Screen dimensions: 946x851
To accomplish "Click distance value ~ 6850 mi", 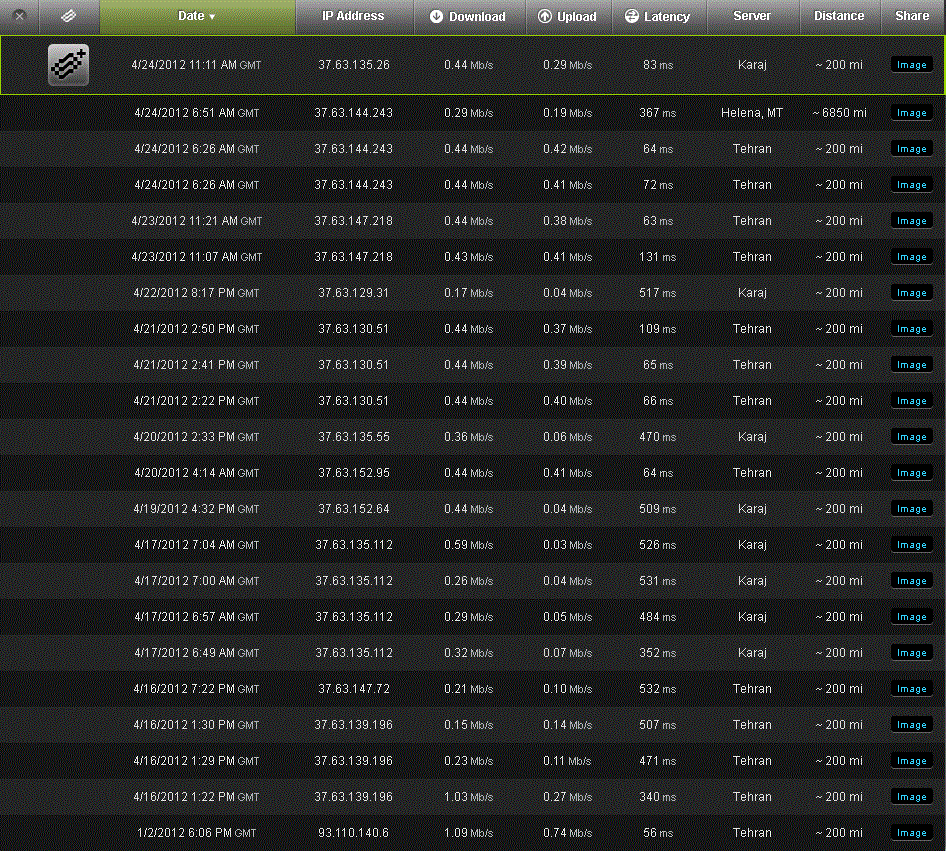I will (839, 113).
